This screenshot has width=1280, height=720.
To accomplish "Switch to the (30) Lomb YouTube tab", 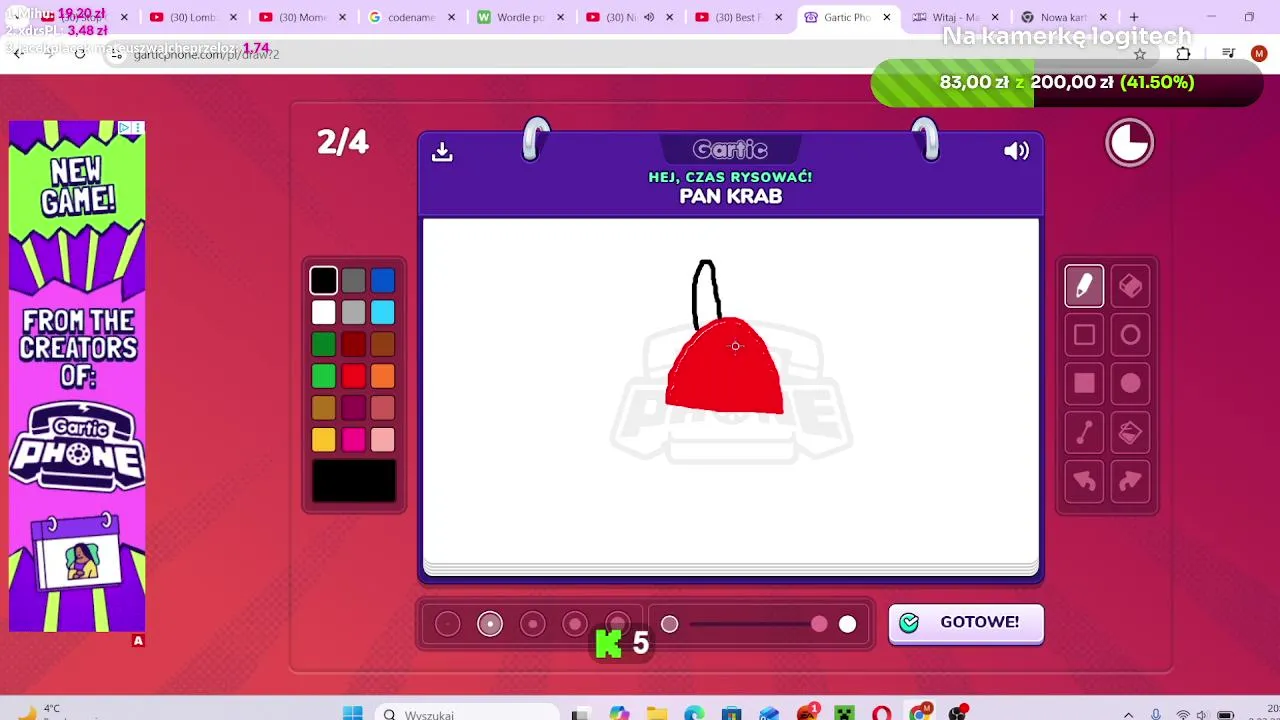I will [x=194, y=17].
